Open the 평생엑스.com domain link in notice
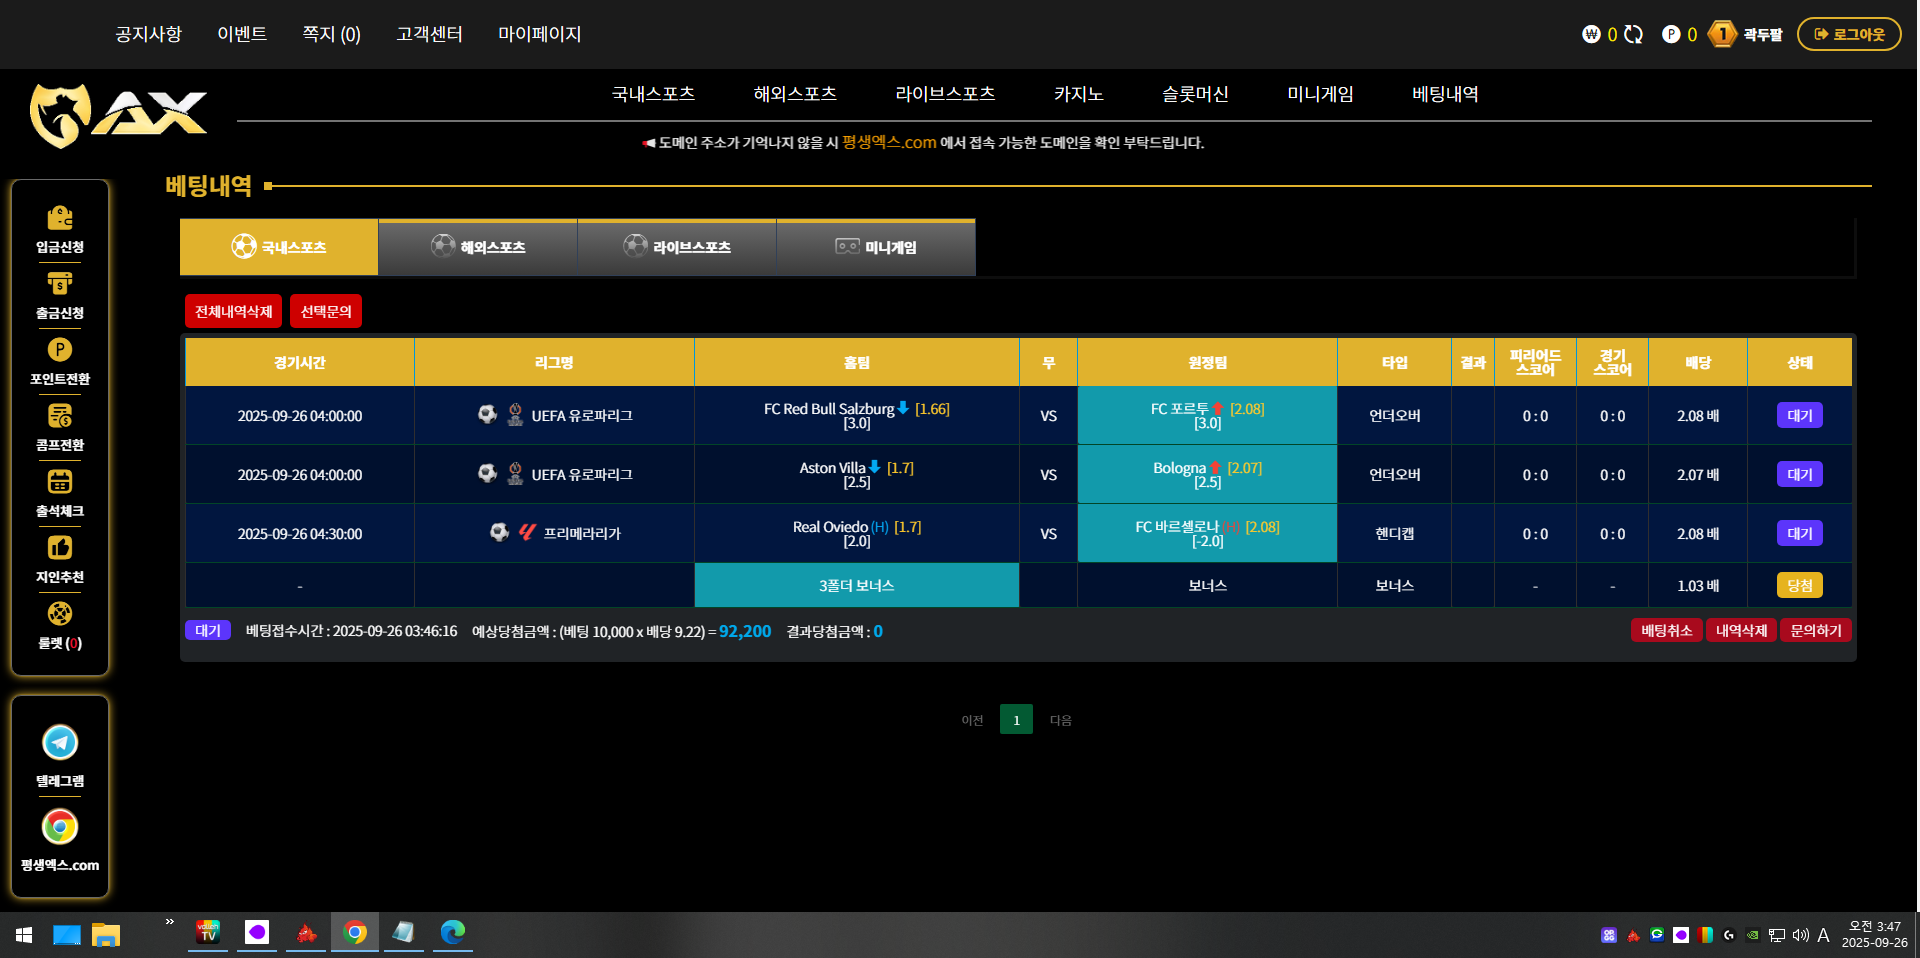The width and height of the screenshot is (1920, 958). tap(889, 142)
